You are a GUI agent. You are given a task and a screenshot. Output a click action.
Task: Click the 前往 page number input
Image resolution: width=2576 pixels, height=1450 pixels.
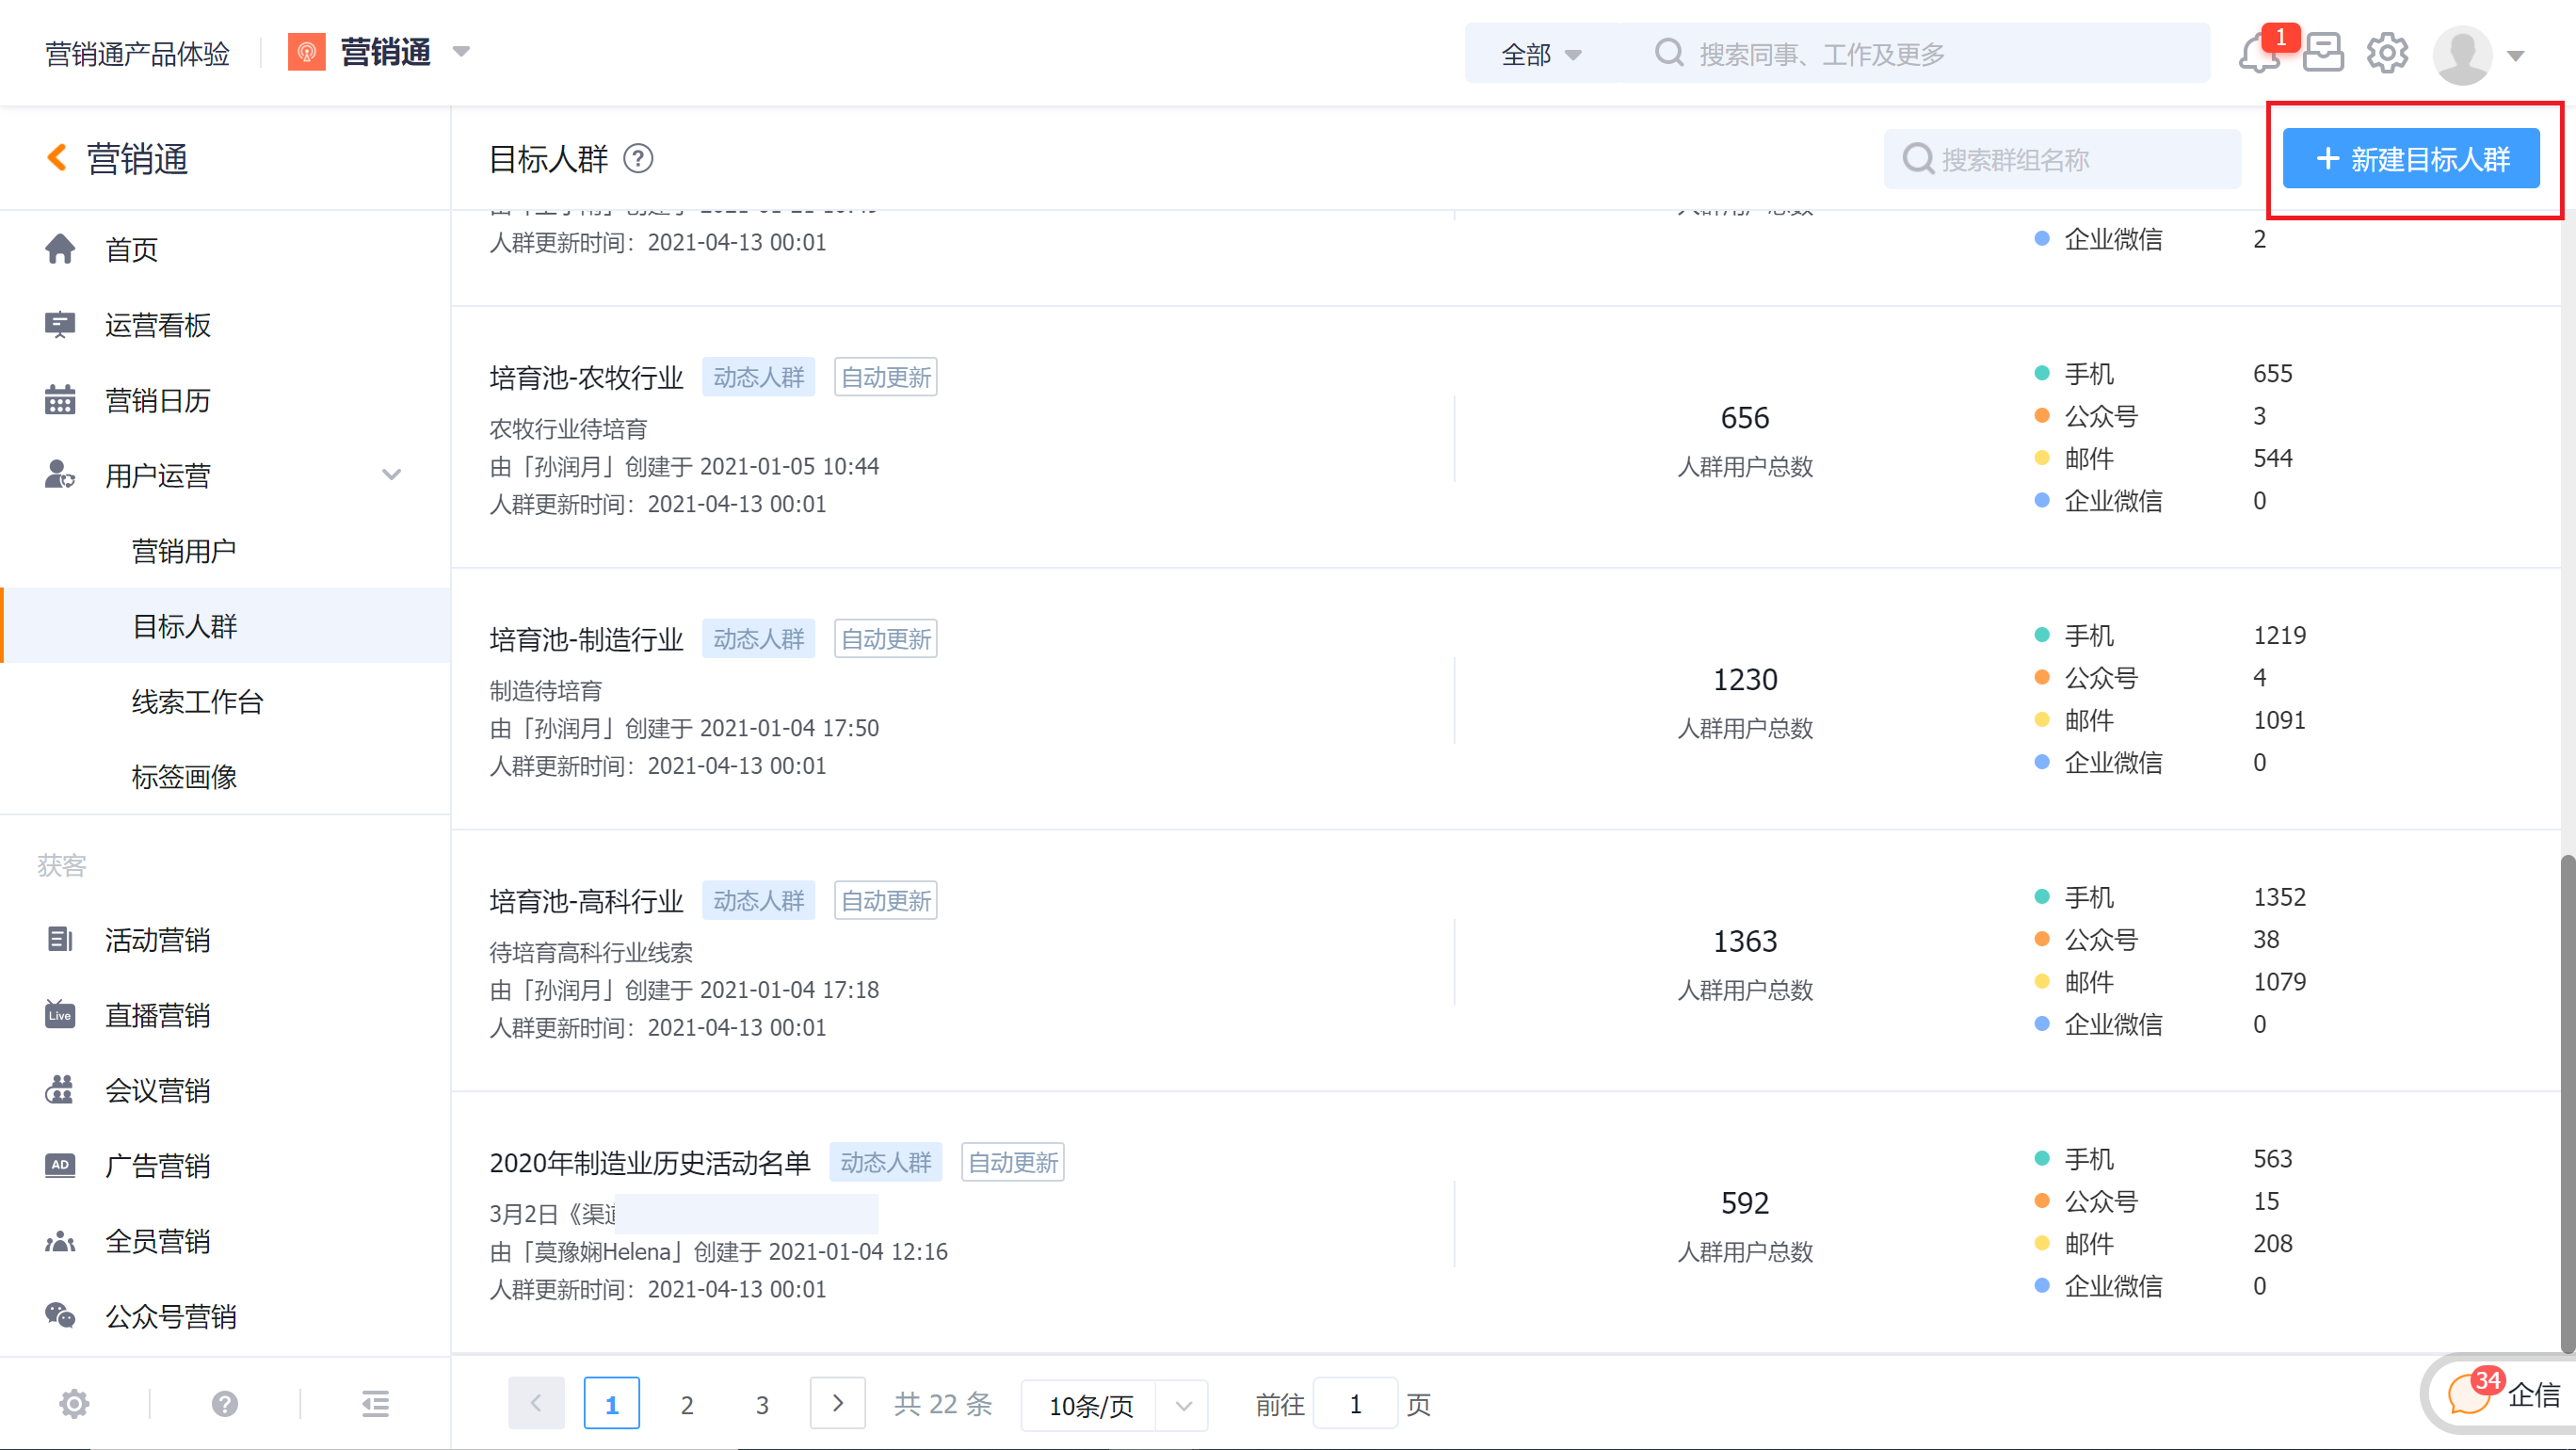(1355, 1405)
